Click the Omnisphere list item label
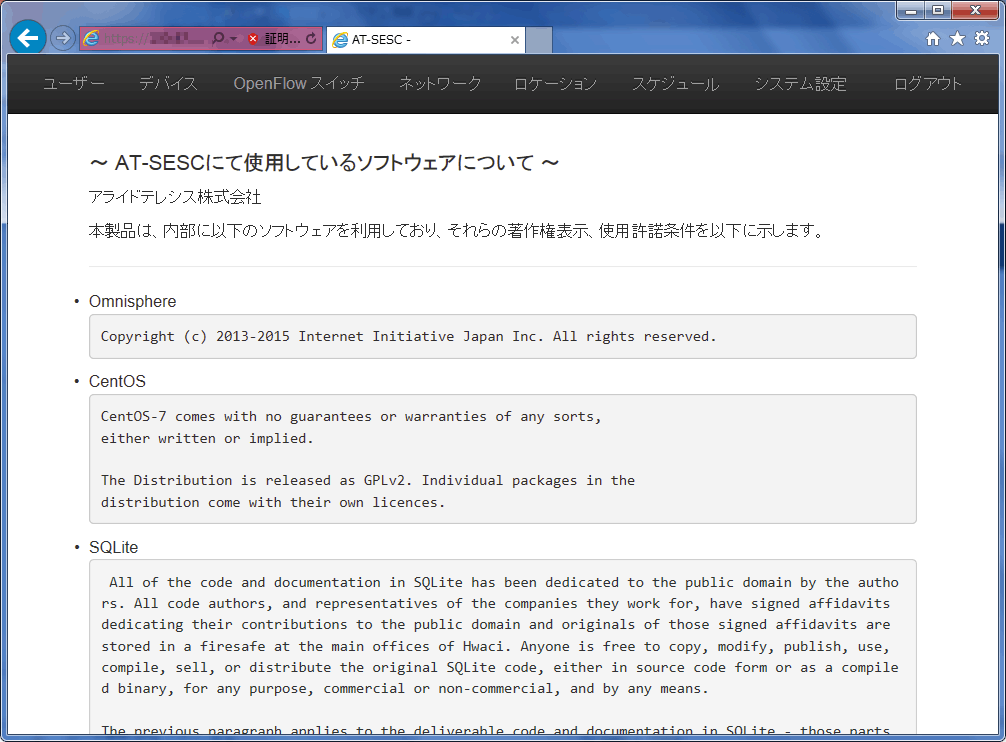Image resolution: width=1006 pixels, height=742 pixels. (x=132, y=301)
